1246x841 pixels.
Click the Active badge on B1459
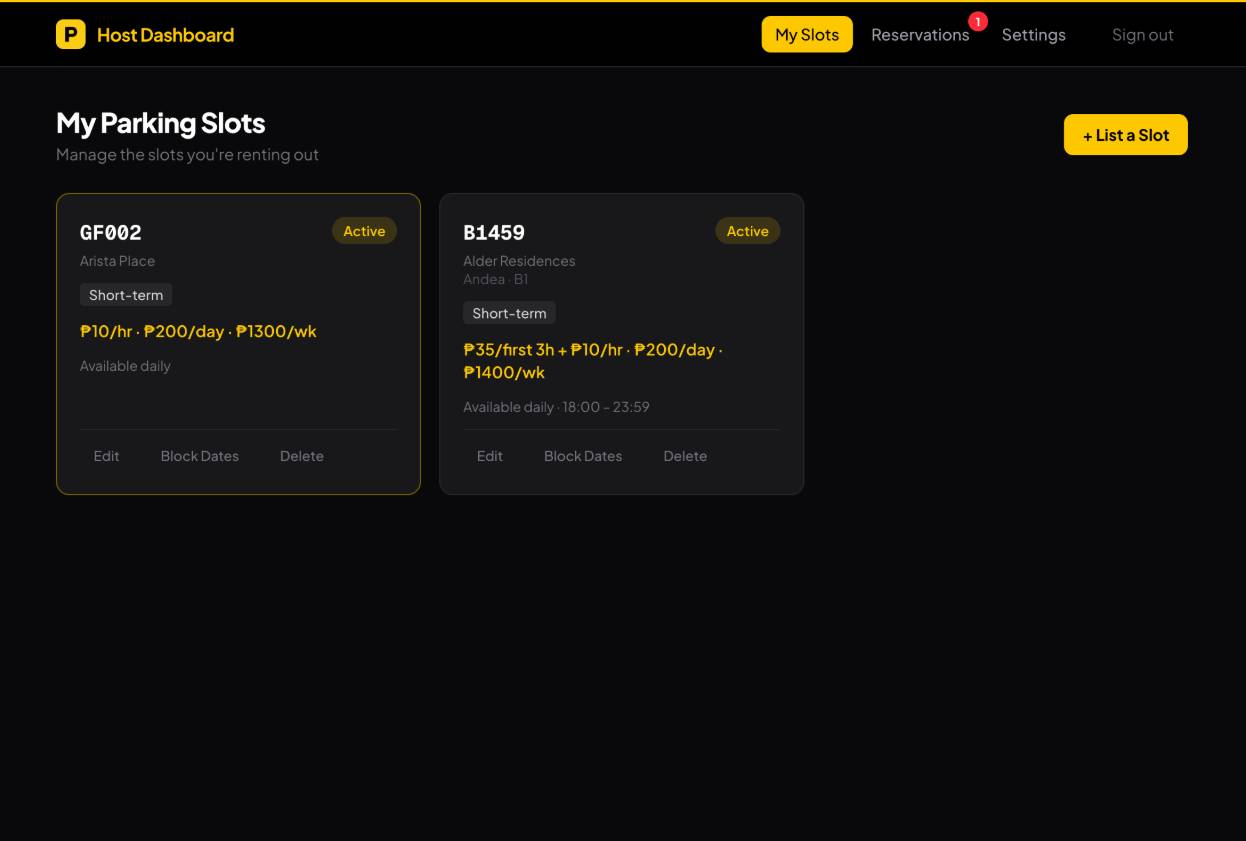(747, 231)
